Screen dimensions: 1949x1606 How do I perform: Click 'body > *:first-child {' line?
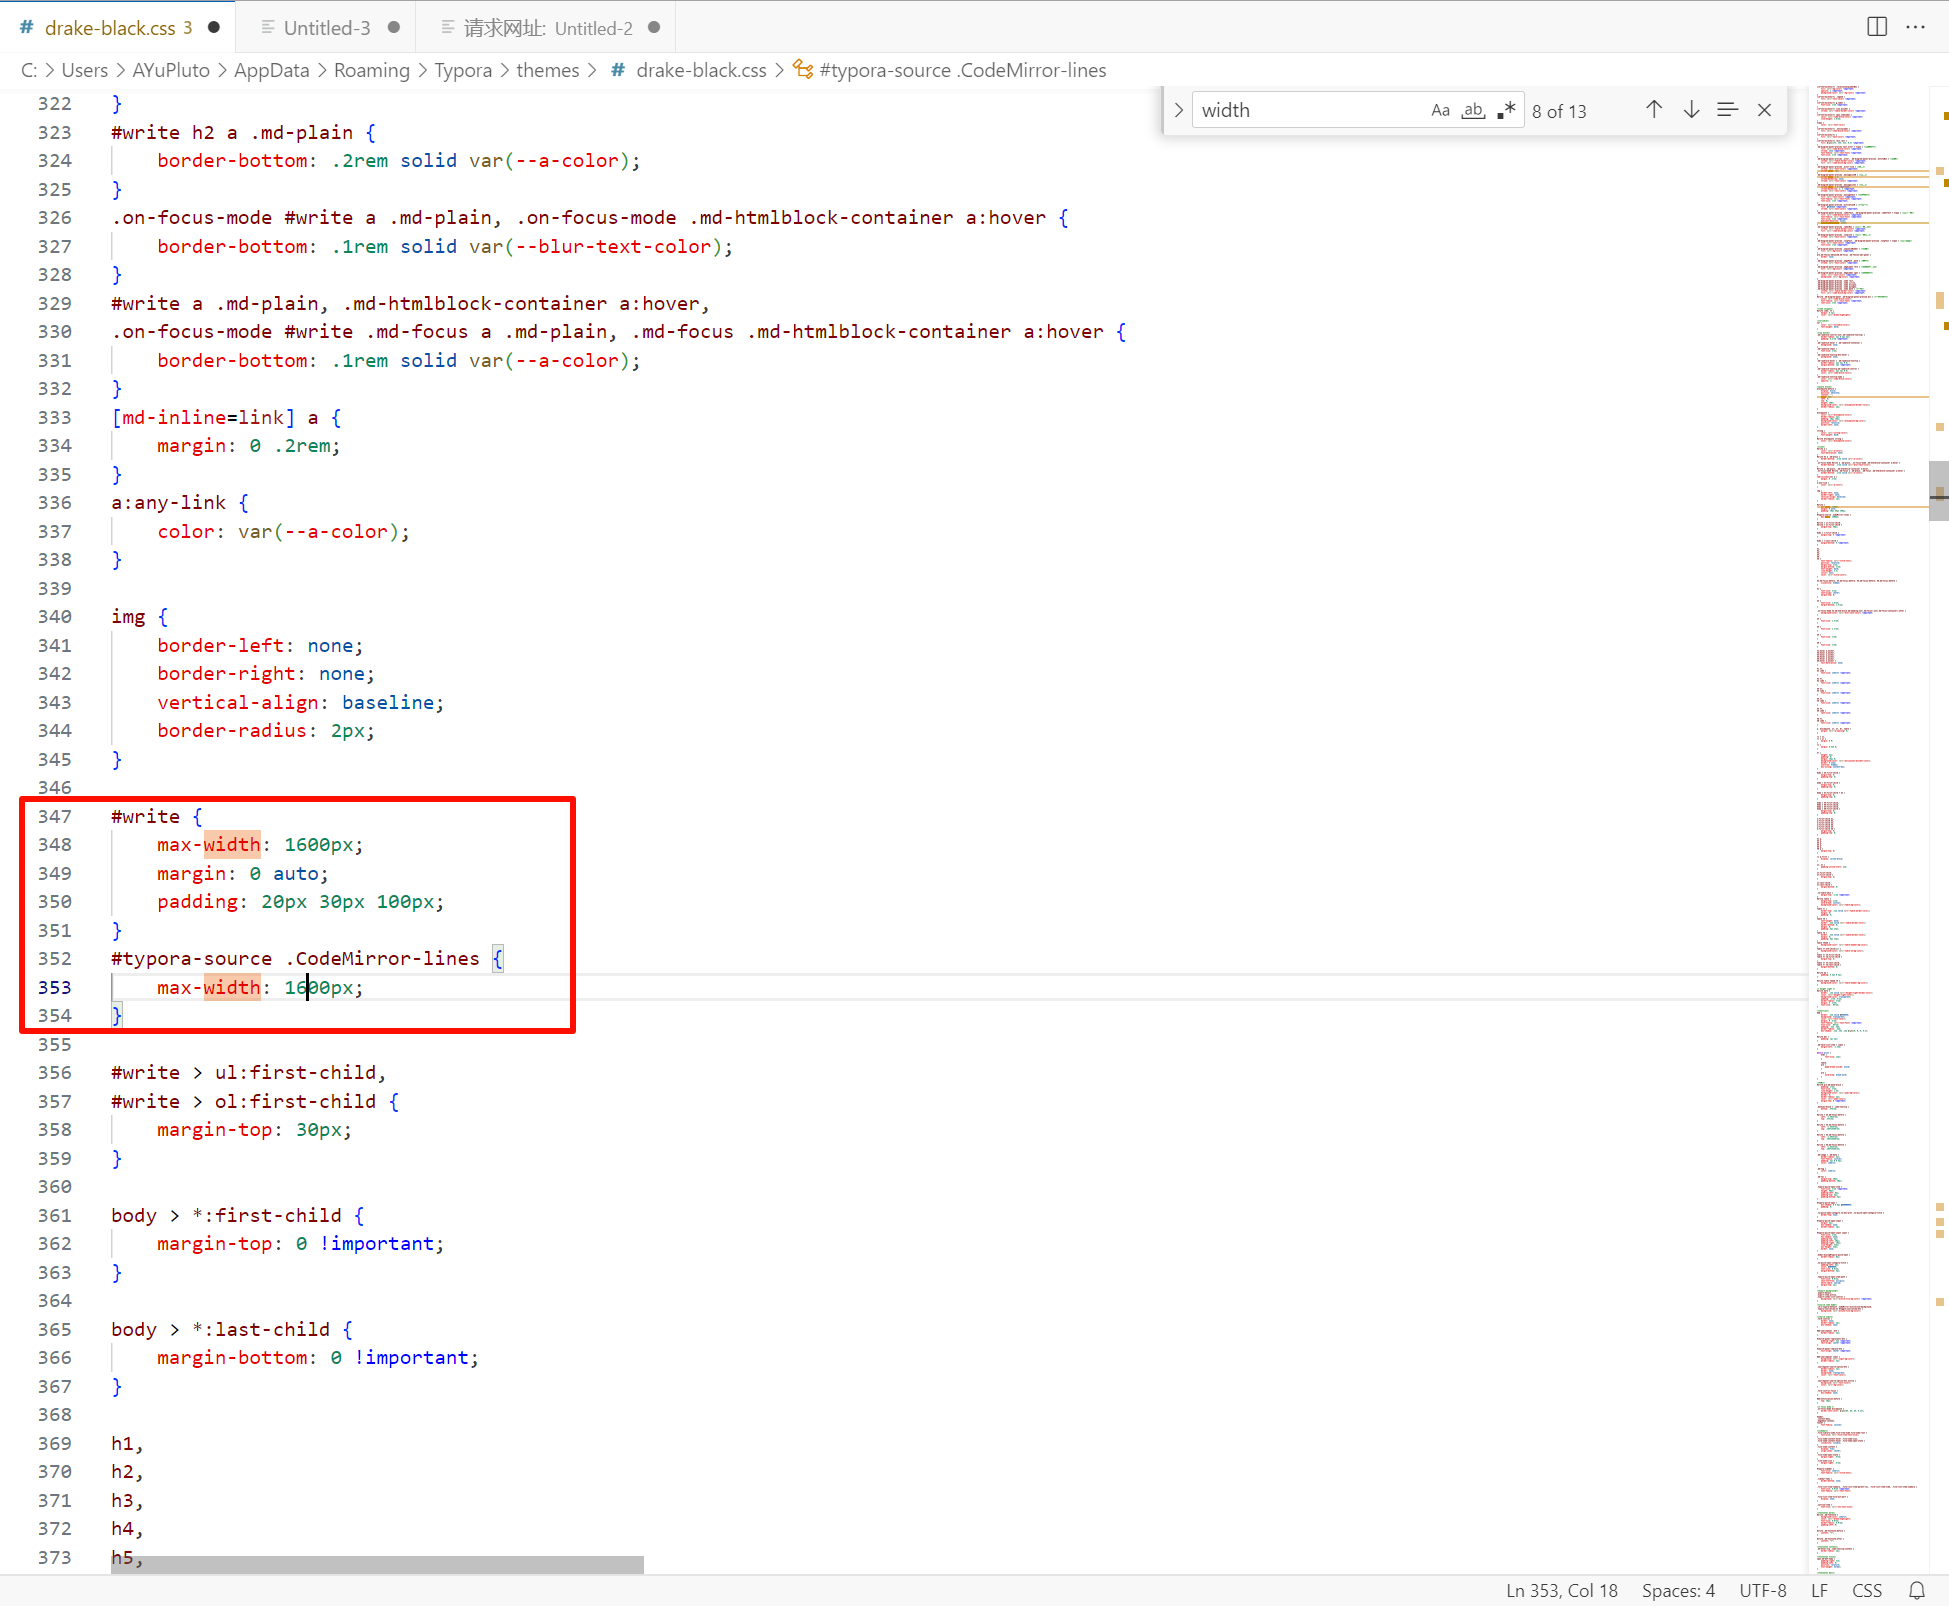238,1216
